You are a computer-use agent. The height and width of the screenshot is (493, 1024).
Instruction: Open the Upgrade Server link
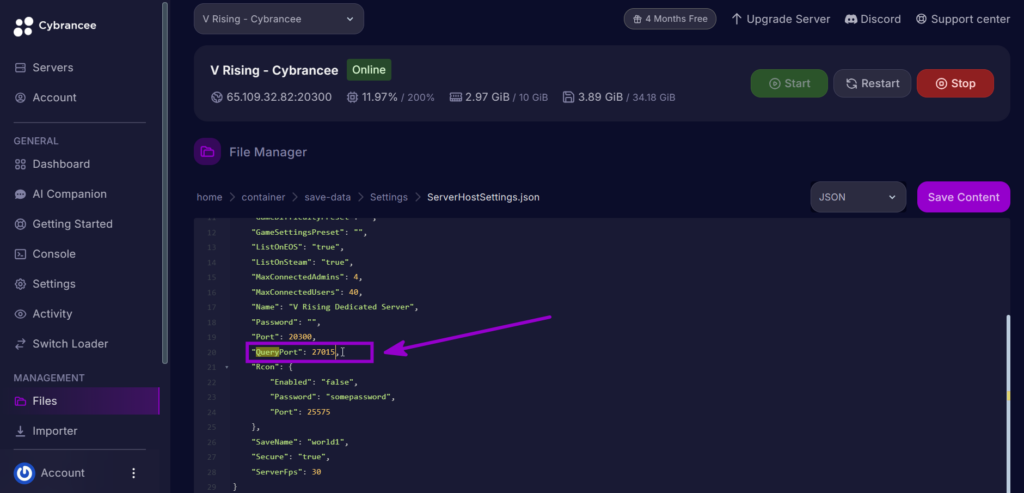780,19
